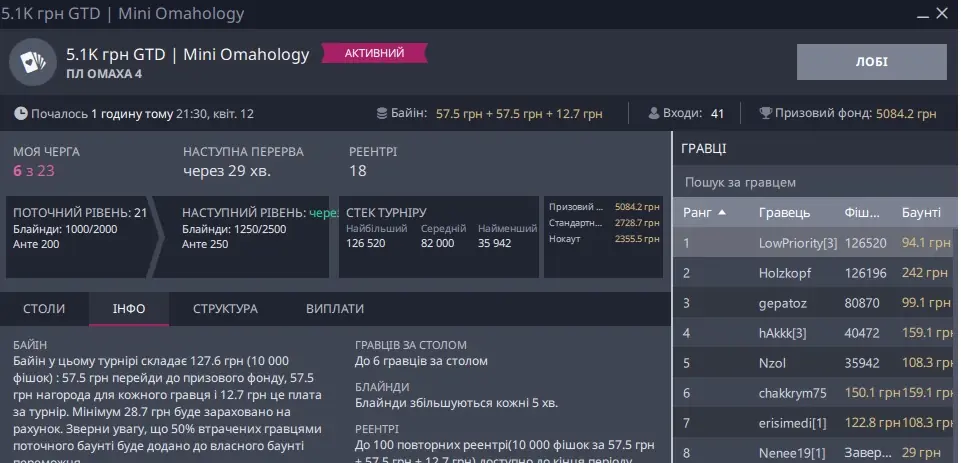Image resolution: width=961 pixels, height=463 pixels.
Task: Click the trophy icon by Призовий фонд
Action: 765,114
